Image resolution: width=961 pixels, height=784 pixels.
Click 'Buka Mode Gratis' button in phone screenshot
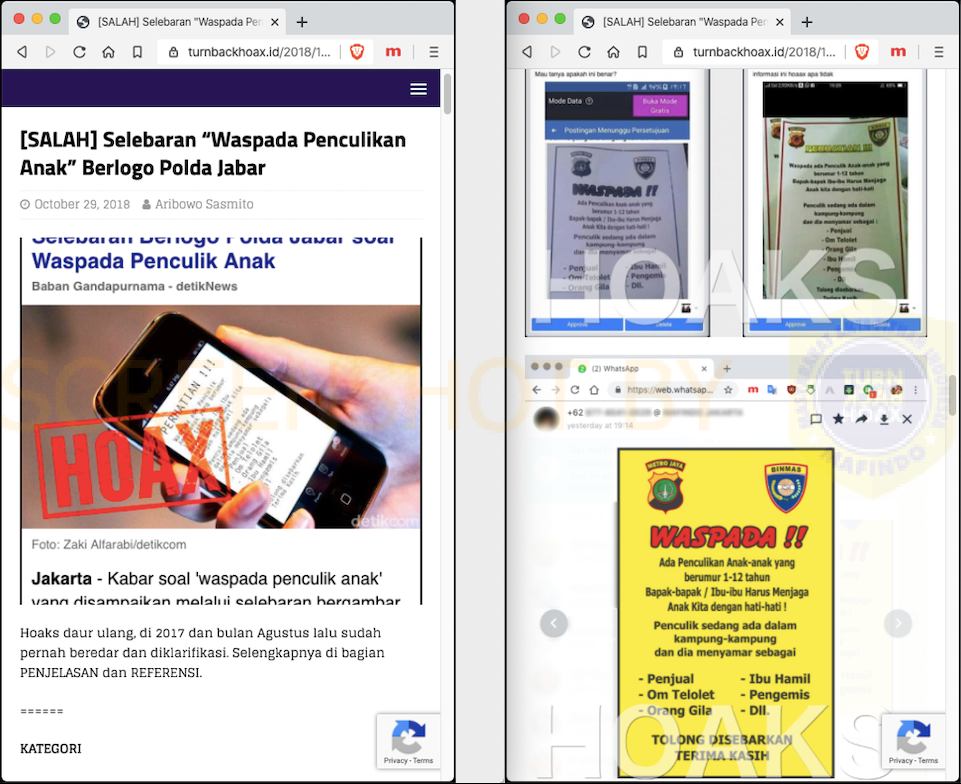(660, 105)
